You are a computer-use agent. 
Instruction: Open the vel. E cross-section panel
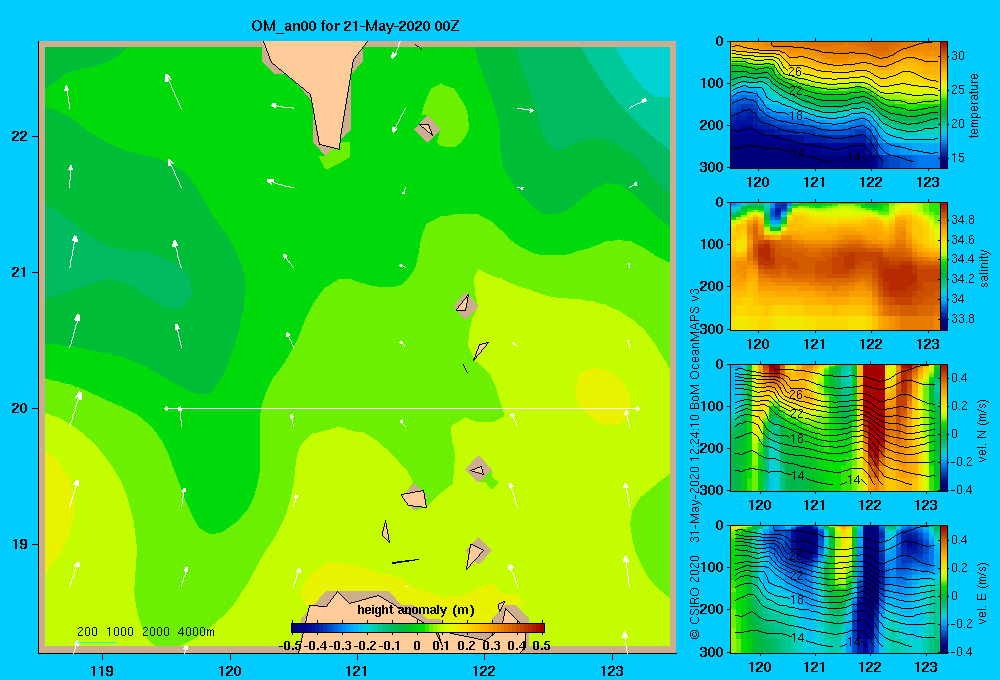pos(835,589)
